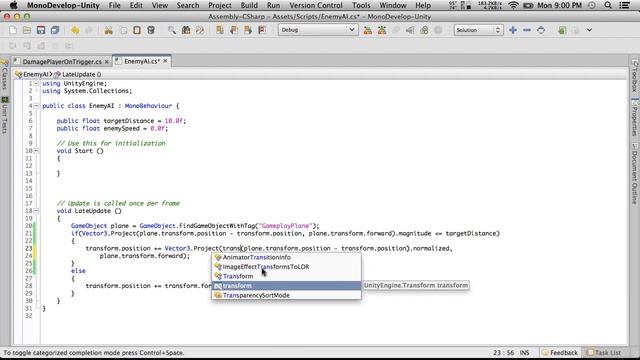This screenshot has height=360, width=640.
Task: Open the Spotlight search icon in menu bar
Action: click(x=608, y=5)
